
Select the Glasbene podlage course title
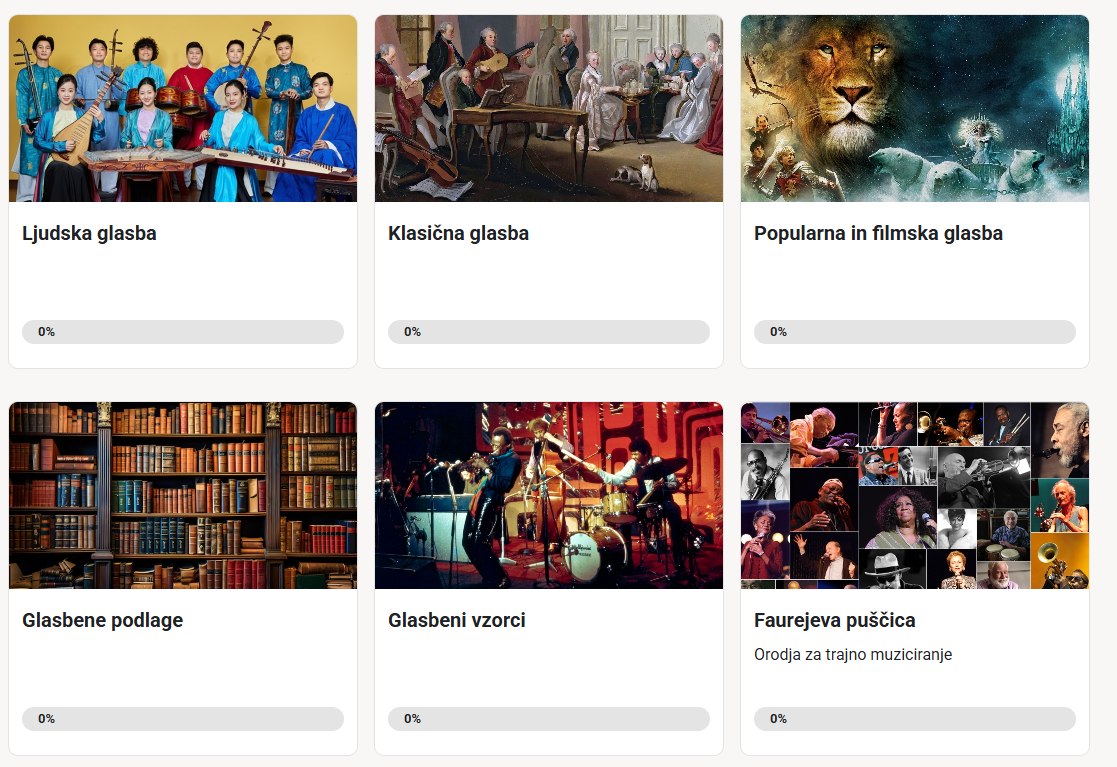102,621
